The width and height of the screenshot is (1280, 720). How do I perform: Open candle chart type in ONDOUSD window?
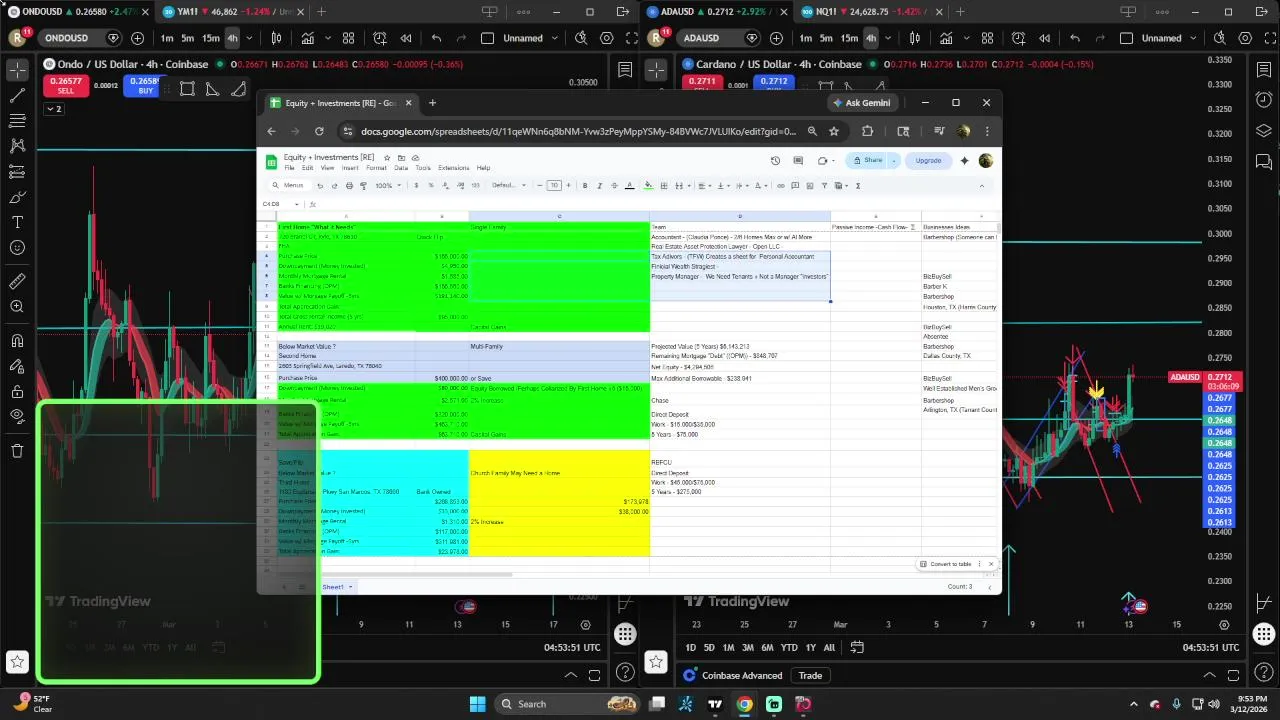click(x=277, y=38)
